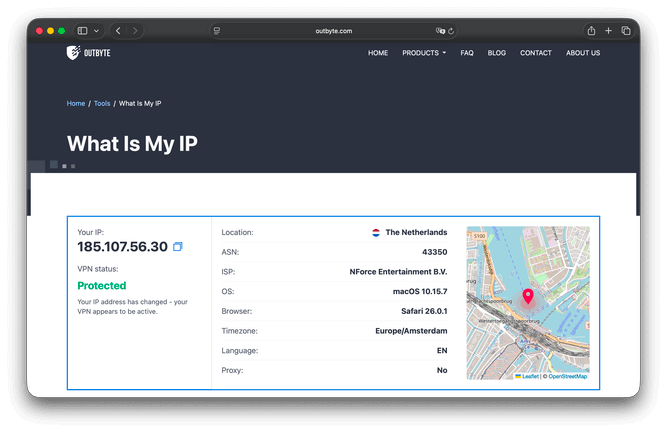The image size is (667, 433).
Task: Click the outbyte.com address bar
Action: 334,31
